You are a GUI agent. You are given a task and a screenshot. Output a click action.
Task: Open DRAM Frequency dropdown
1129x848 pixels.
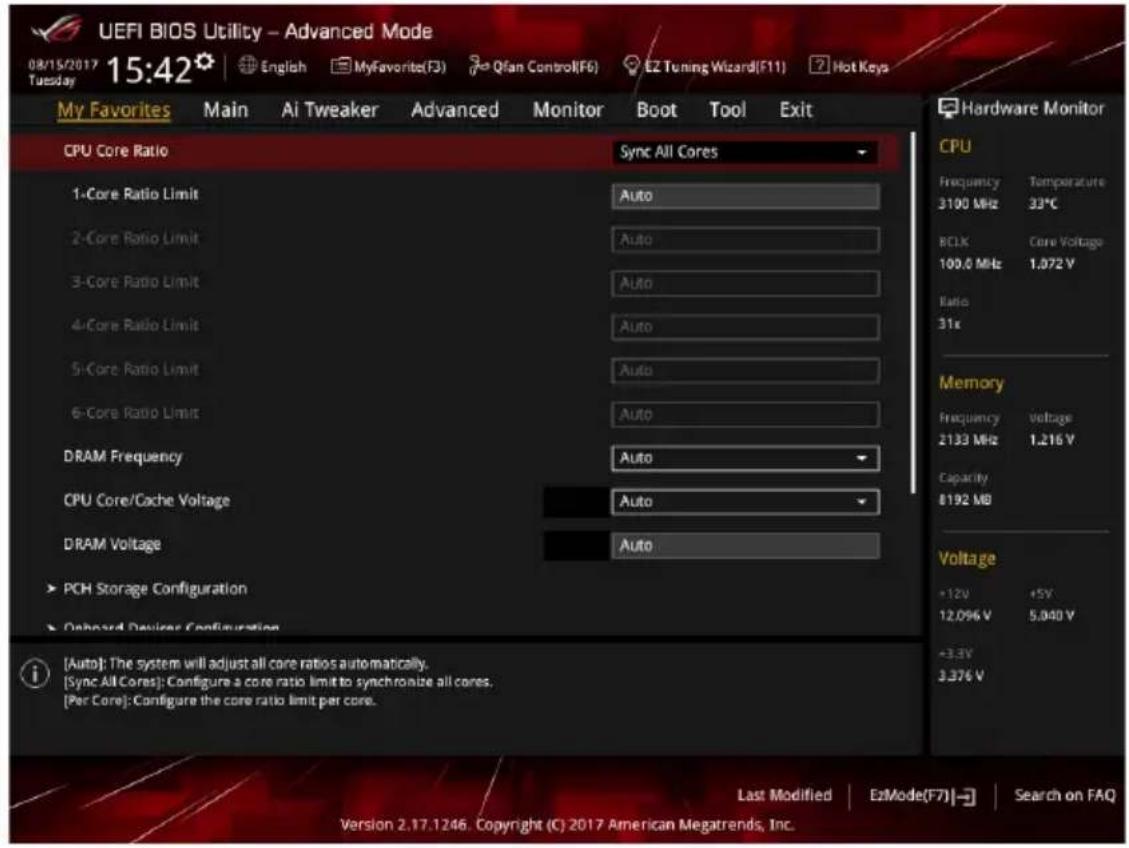745,458
